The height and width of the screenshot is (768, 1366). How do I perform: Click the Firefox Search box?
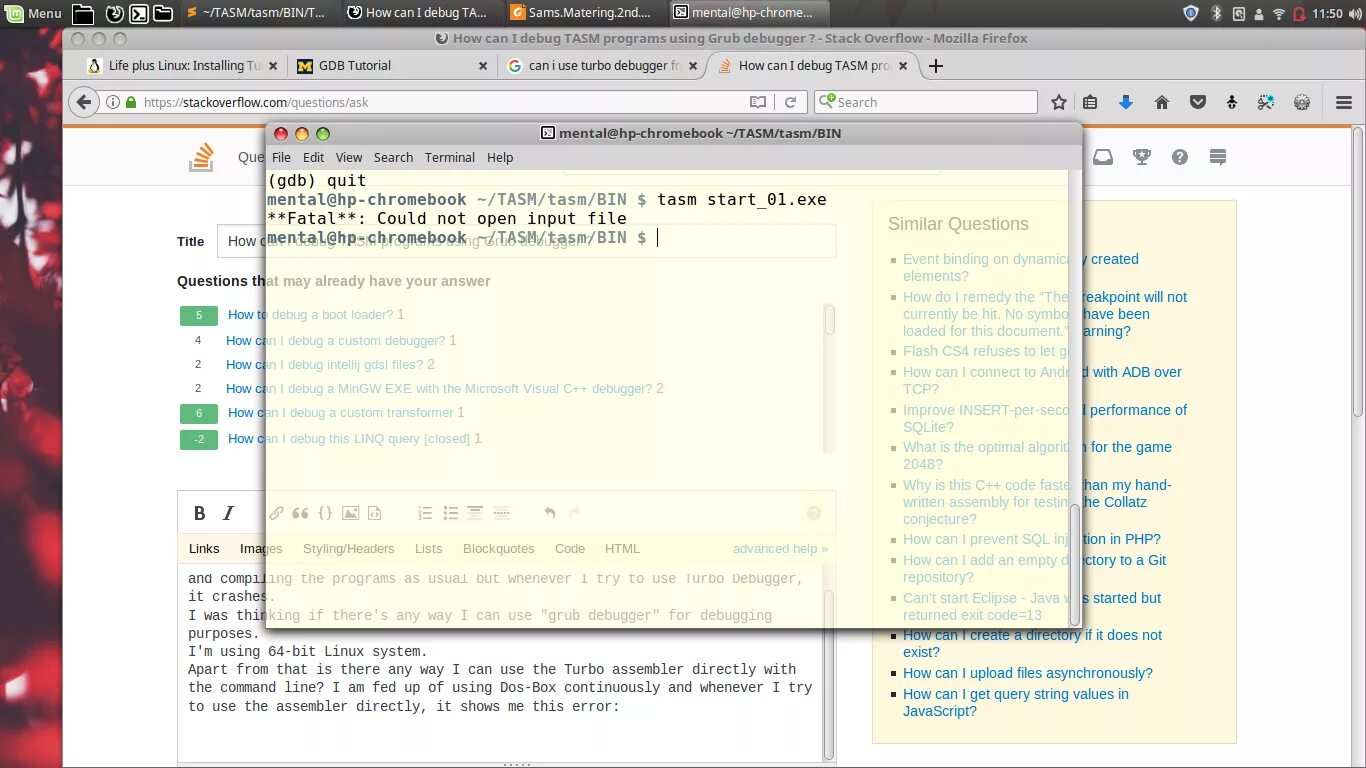pos(926,102)
